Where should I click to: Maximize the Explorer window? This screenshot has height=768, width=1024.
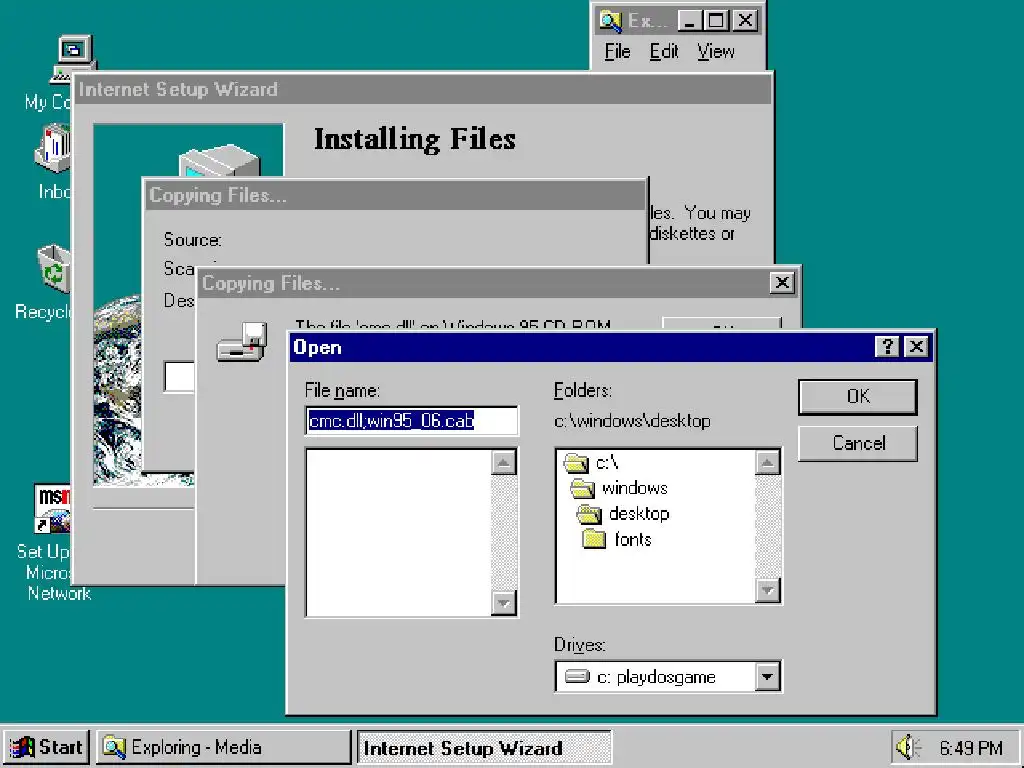(x=716, y=21)
